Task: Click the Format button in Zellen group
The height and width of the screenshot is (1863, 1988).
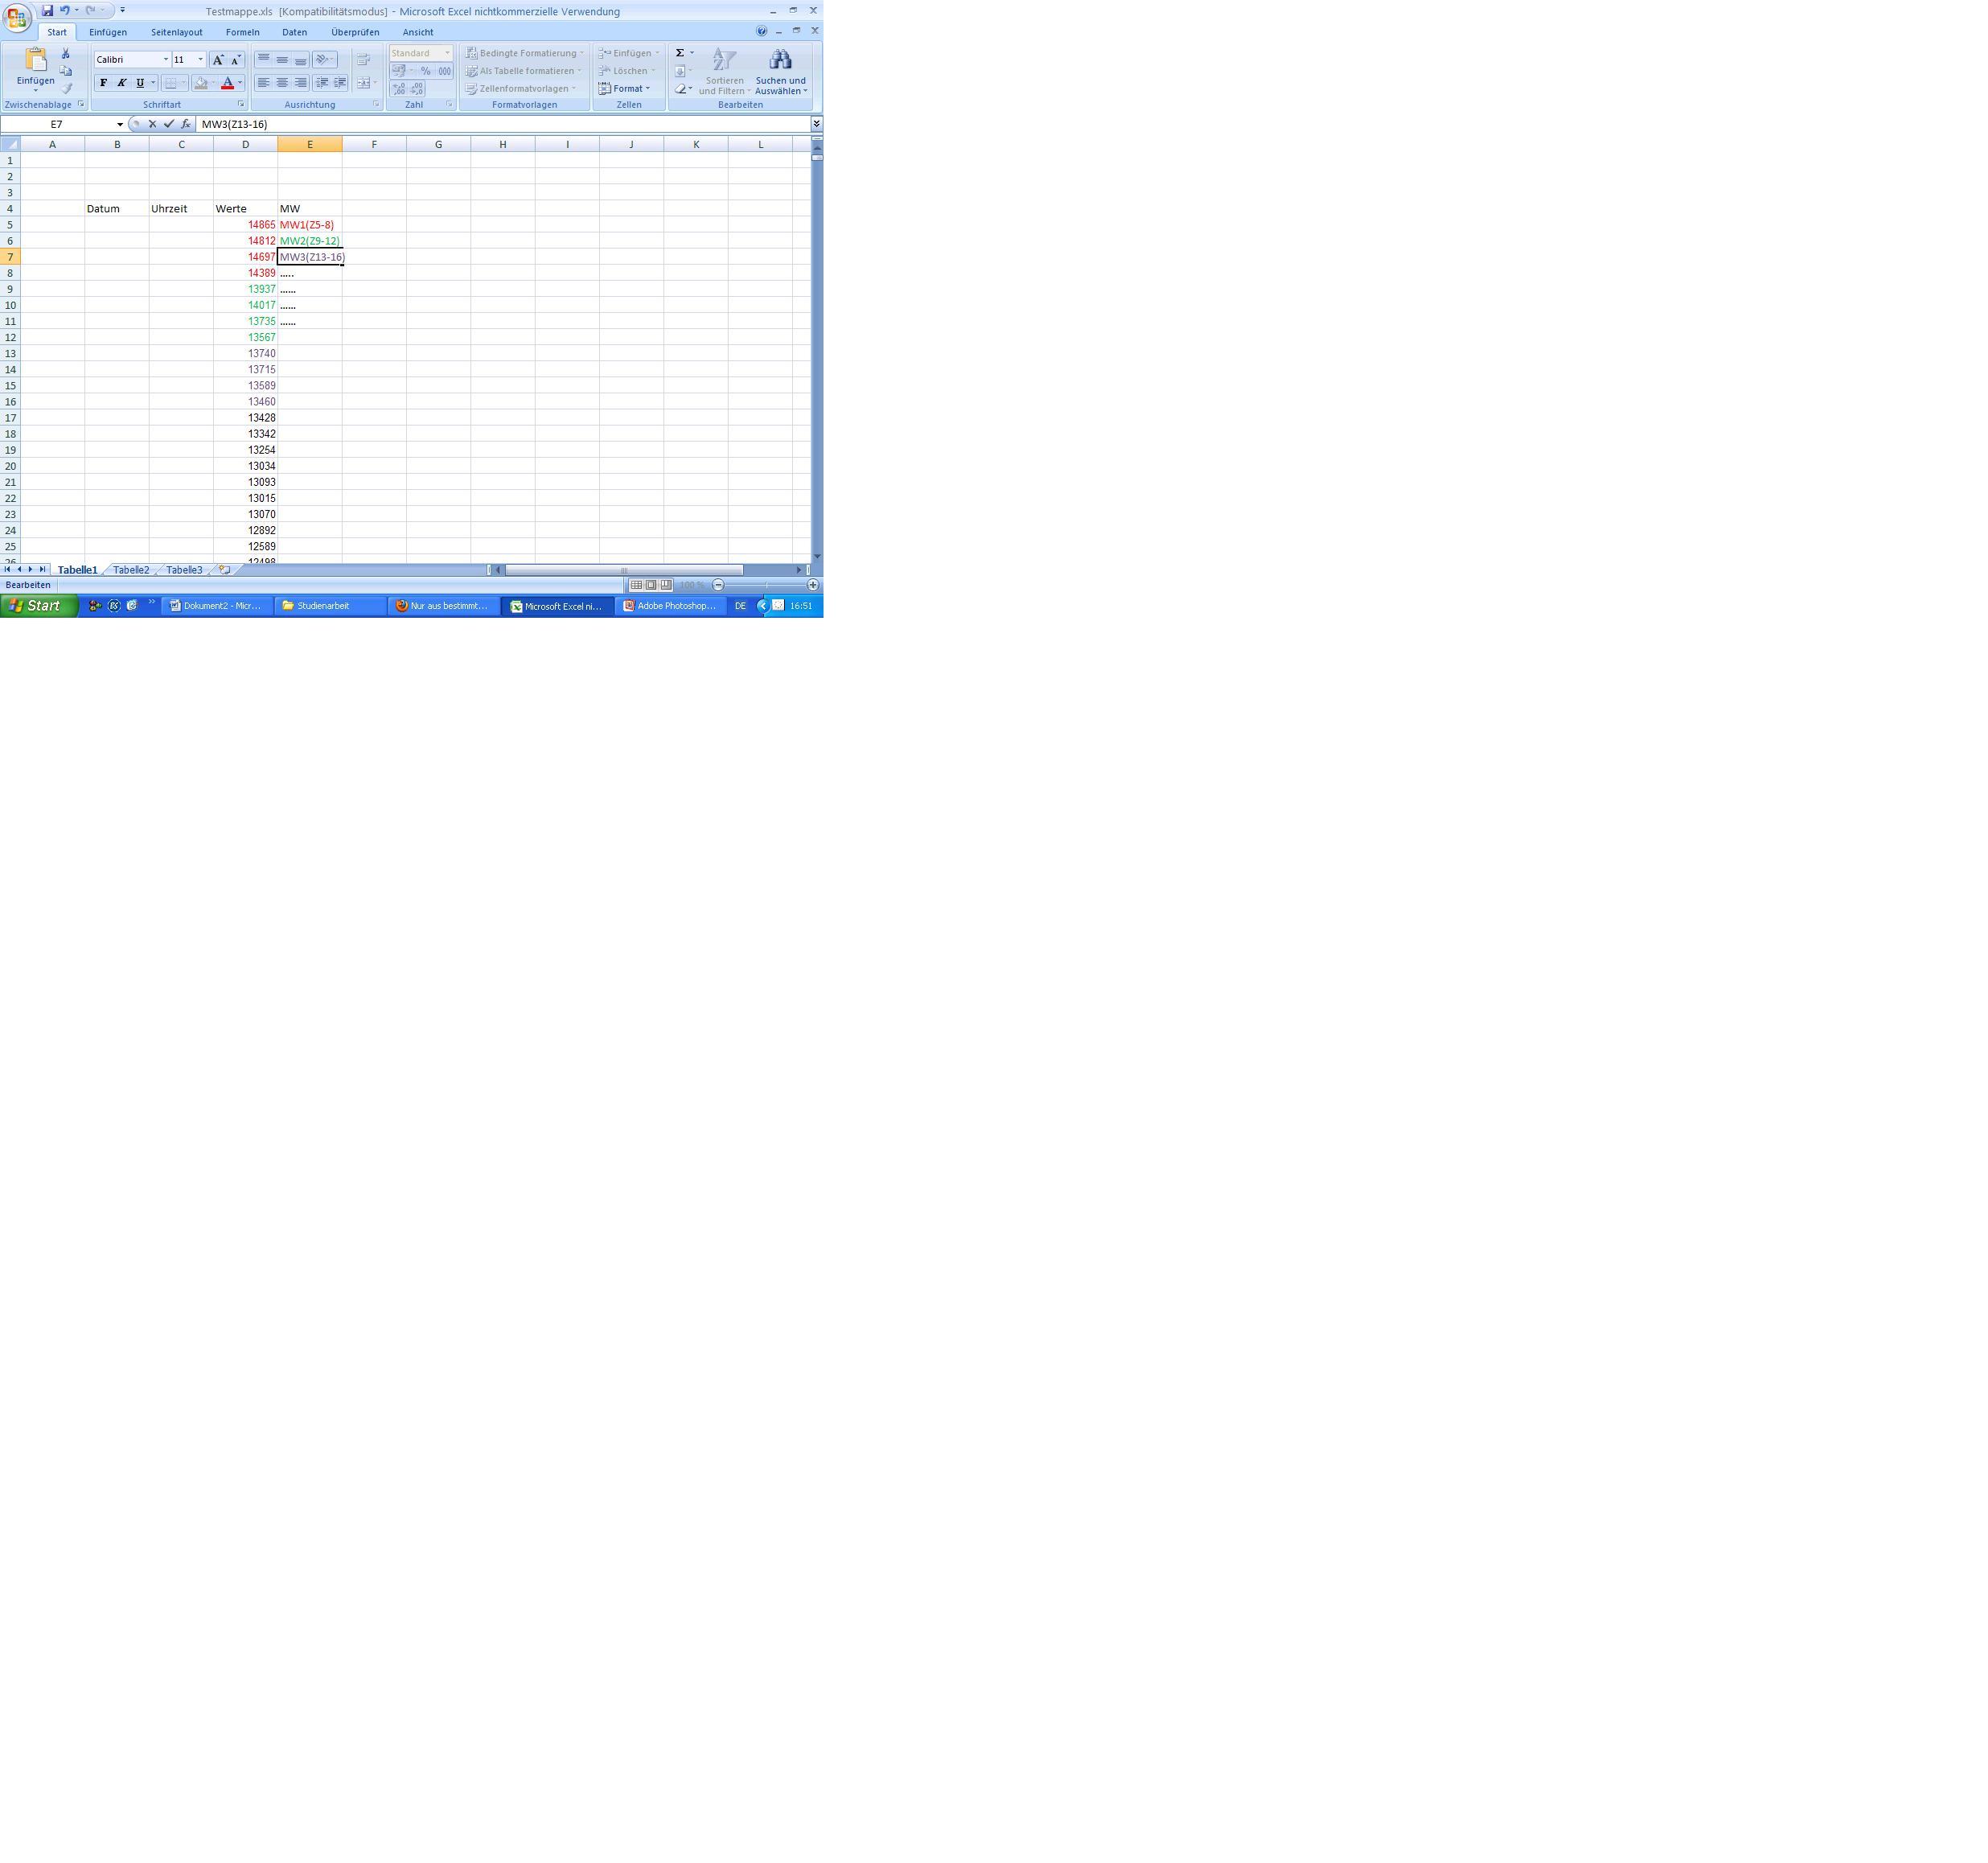Action: (626, 89)
